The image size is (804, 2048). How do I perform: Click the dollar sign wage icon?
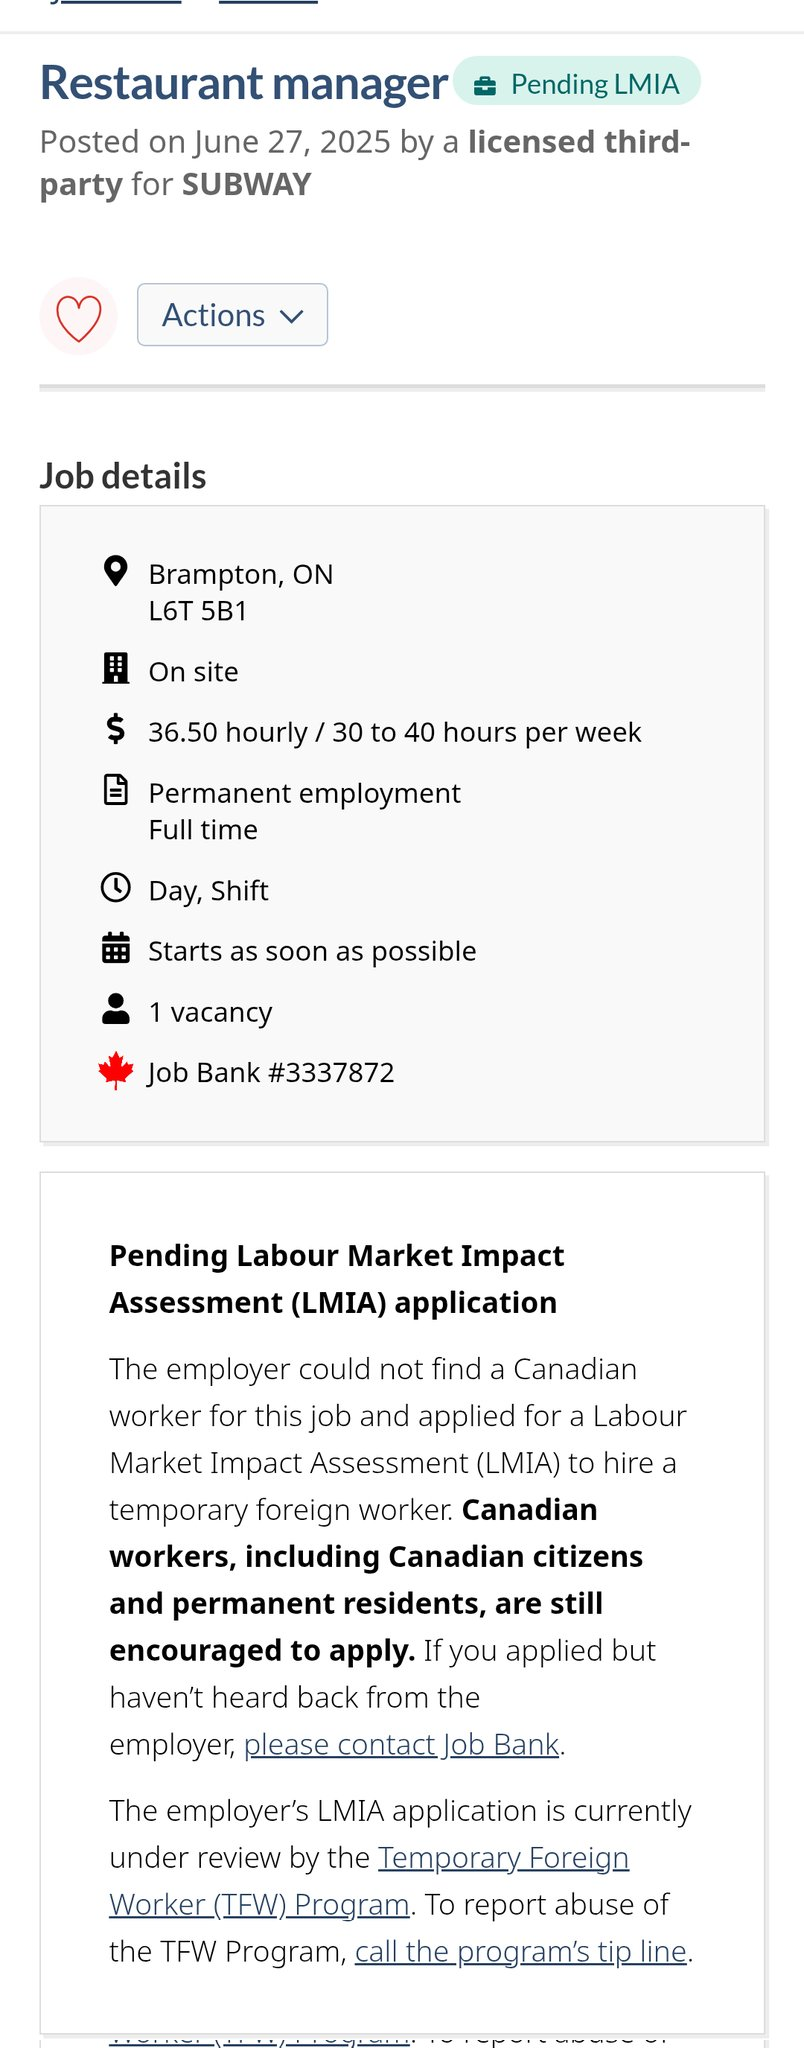[116, 729]
